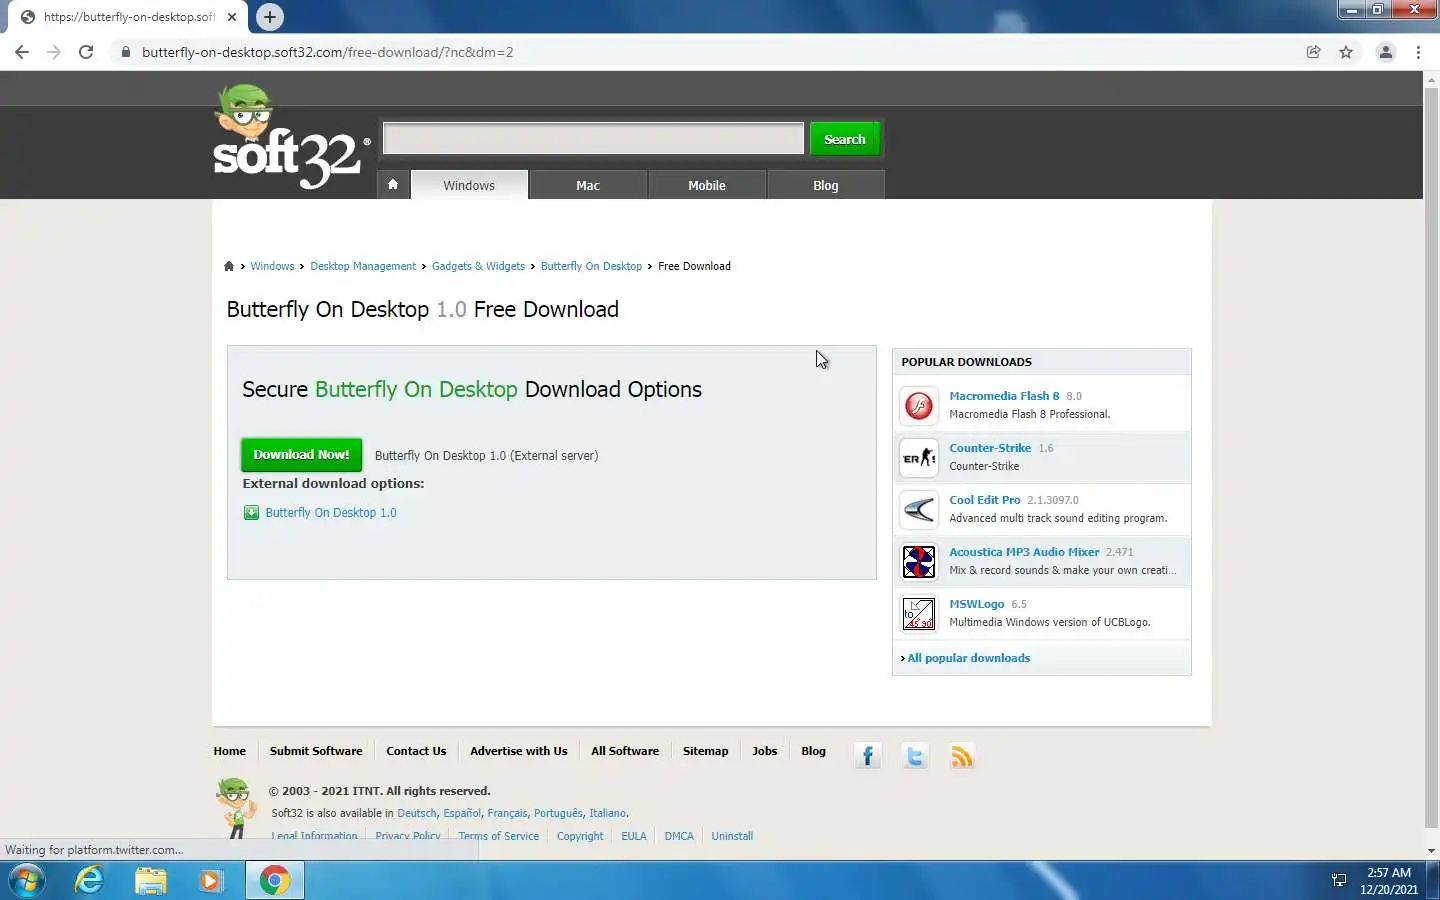Select the Mac tab
This screenshot has height=900, width=1440.
[588, 185]
